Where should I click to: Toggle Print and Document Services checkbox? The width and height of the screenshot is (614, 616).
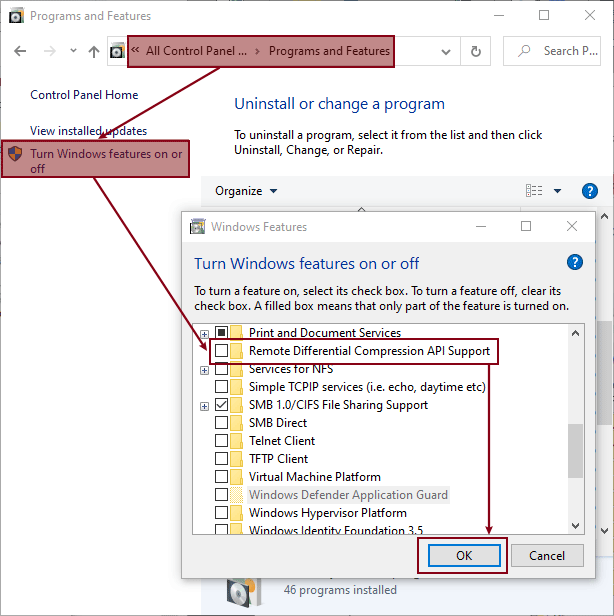pos(222,332)
